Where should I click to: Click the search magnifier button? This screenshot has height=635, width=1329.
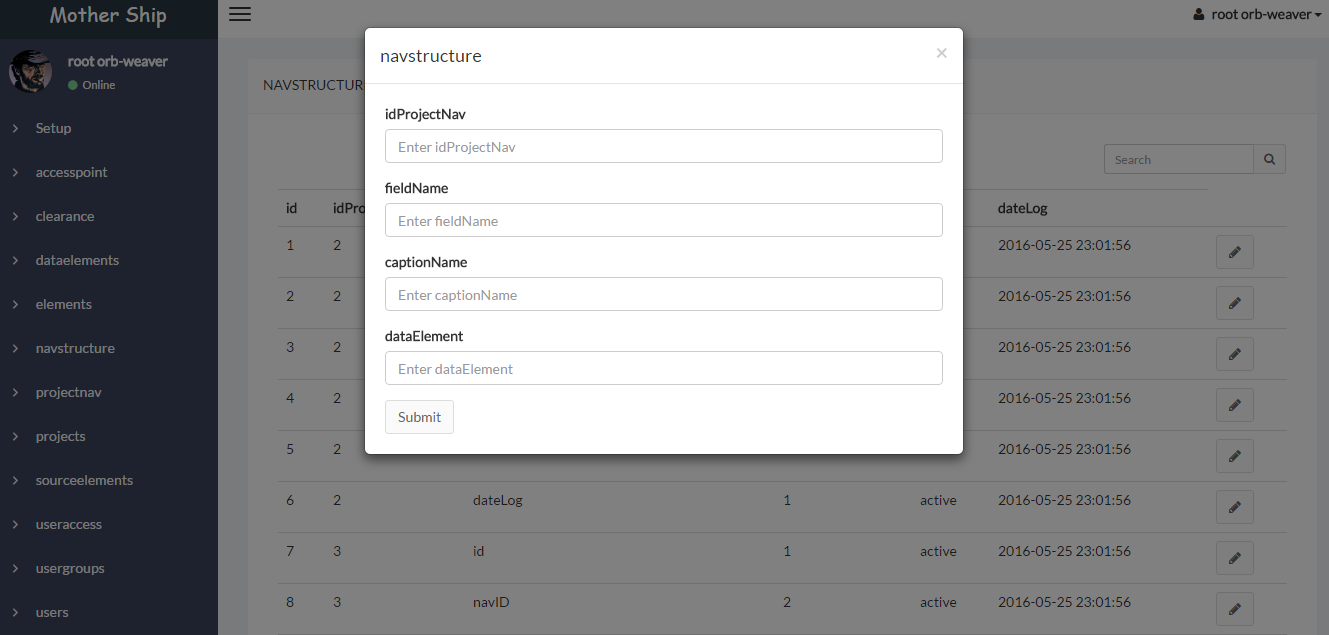(1269, 159)
